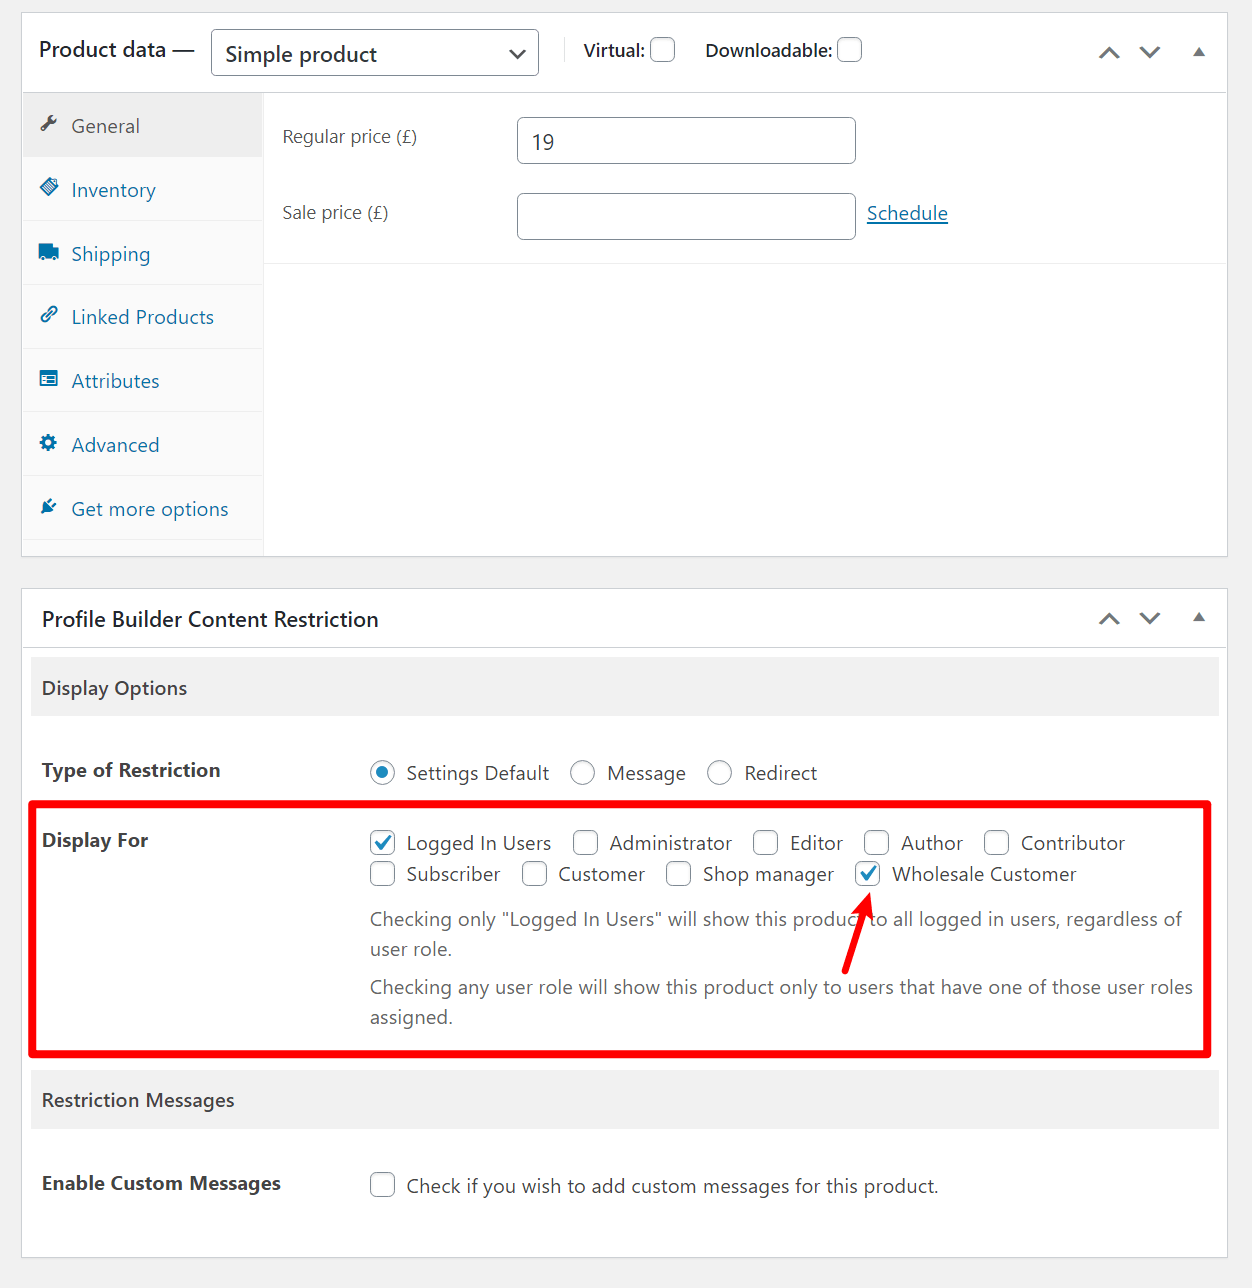The width and height of the screenshot is (1252, 1288).
Task: Click the wrench icon beside General
Action: point(48,123)
